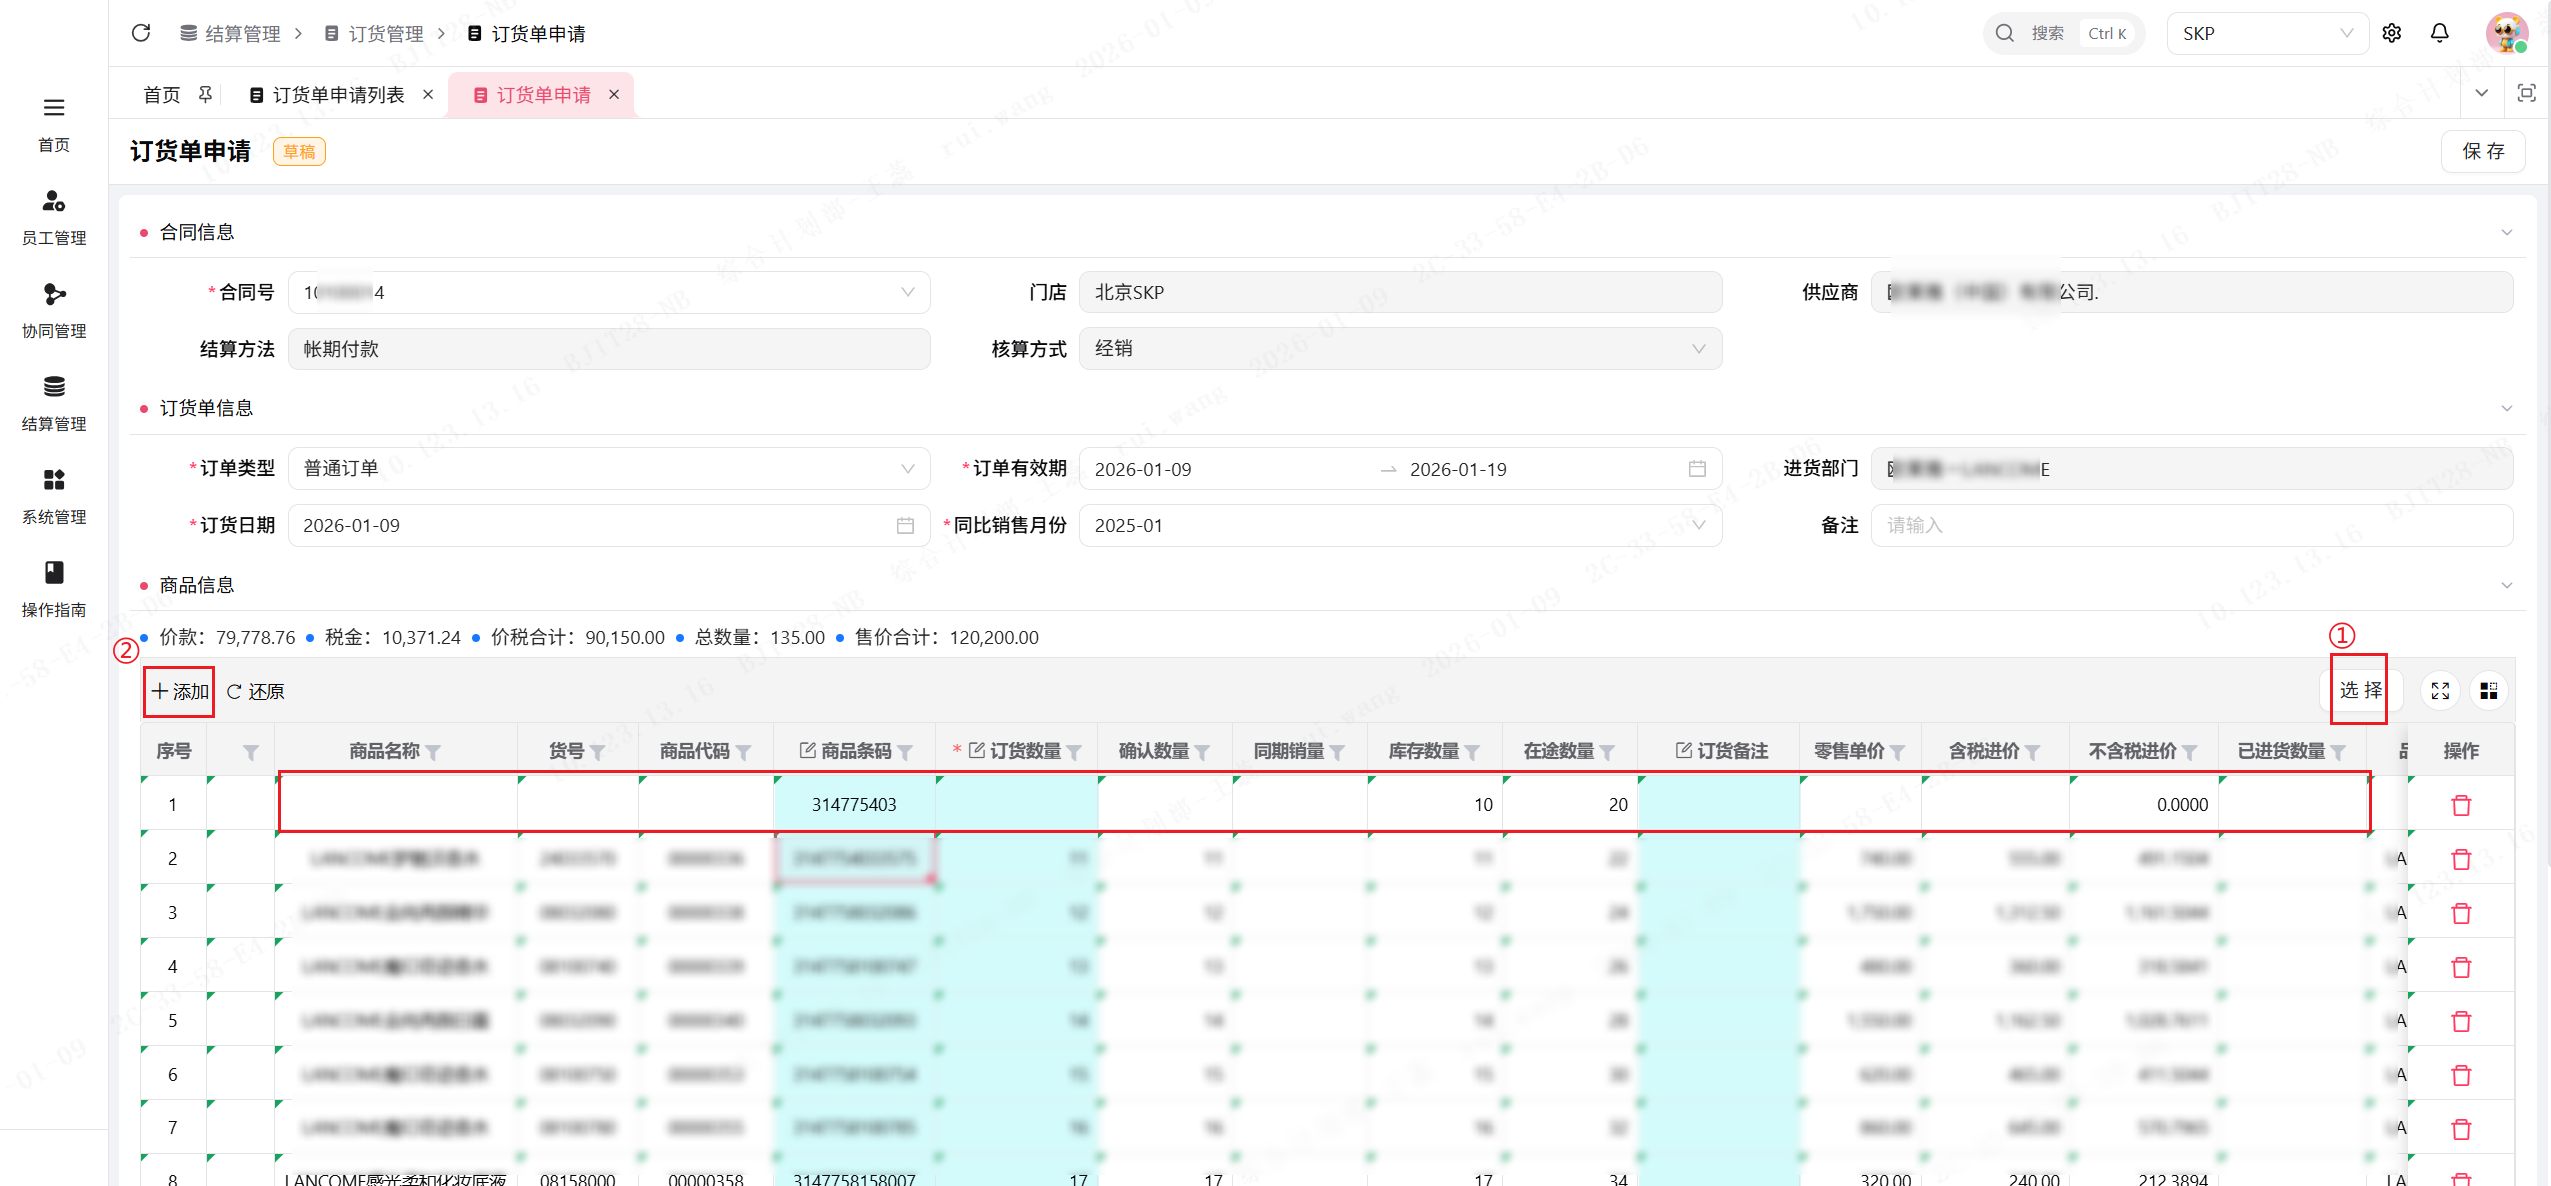Click the 保存 button

click(2482, 151)
